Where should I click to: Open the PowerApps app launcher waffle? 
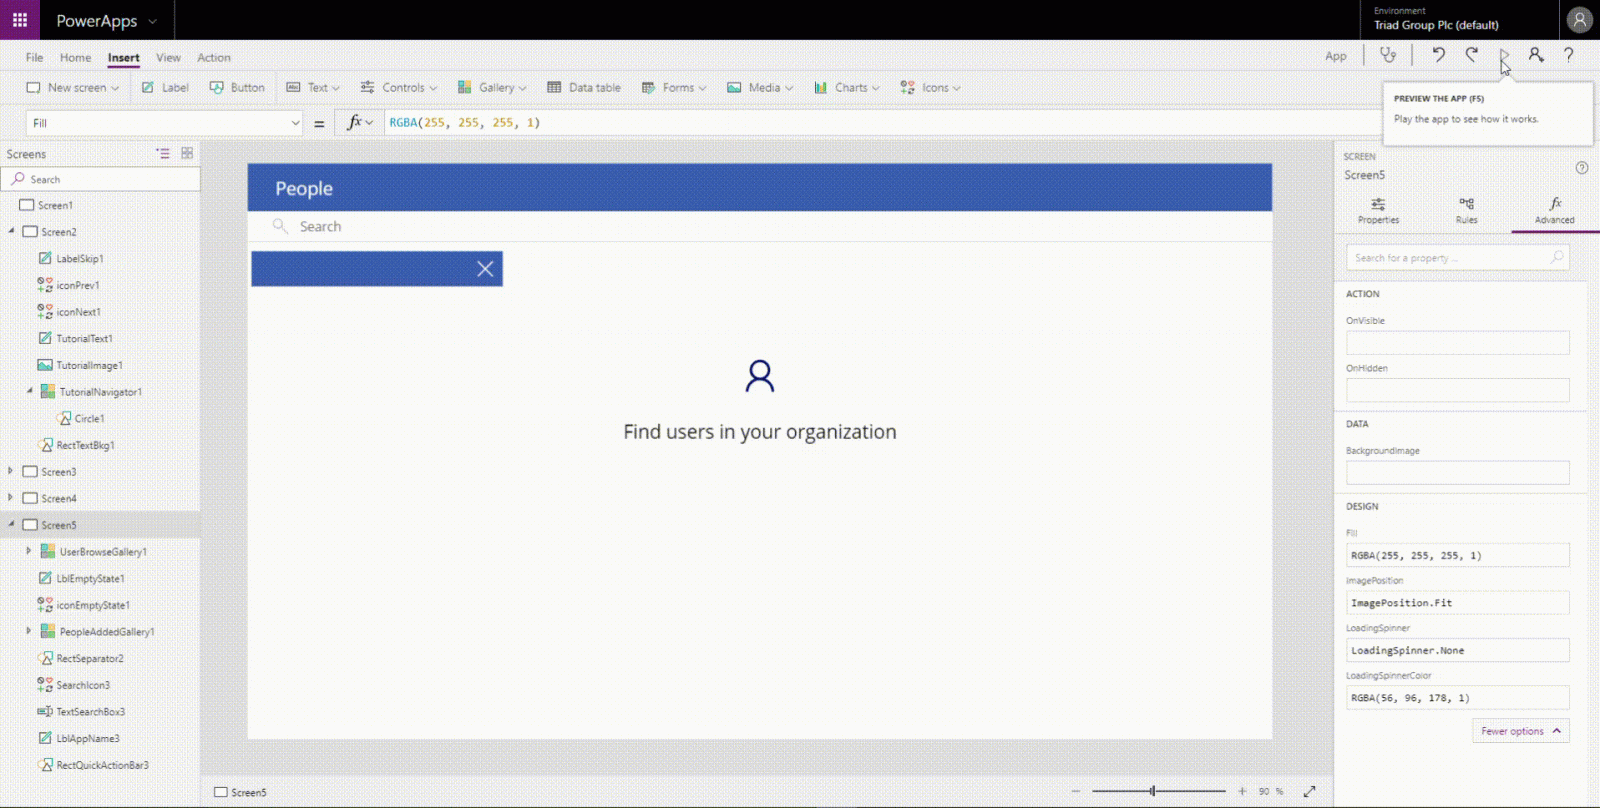pyautogui.click(x=20, y=20)
